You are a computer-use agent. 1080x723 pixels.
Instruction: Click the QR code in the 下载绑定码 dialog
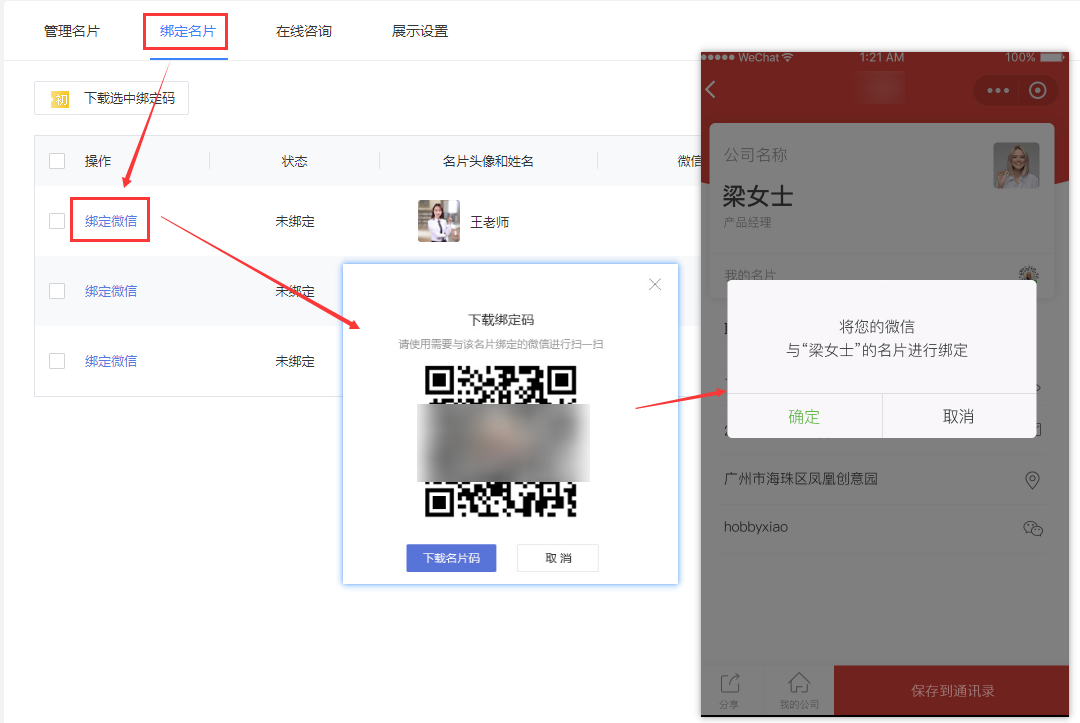click(x=501, y=441)
